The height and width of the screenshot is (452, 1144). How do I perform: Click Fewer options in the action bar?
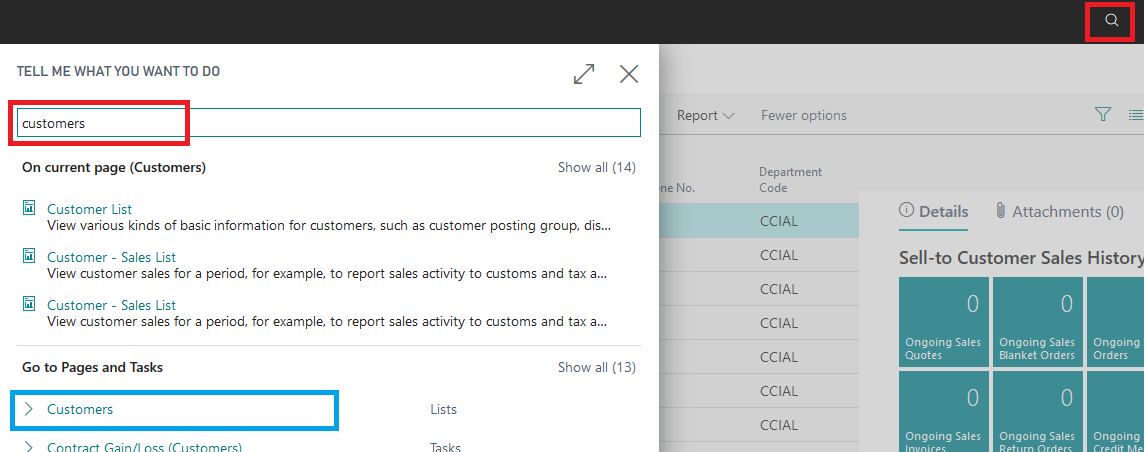[804, 116]
